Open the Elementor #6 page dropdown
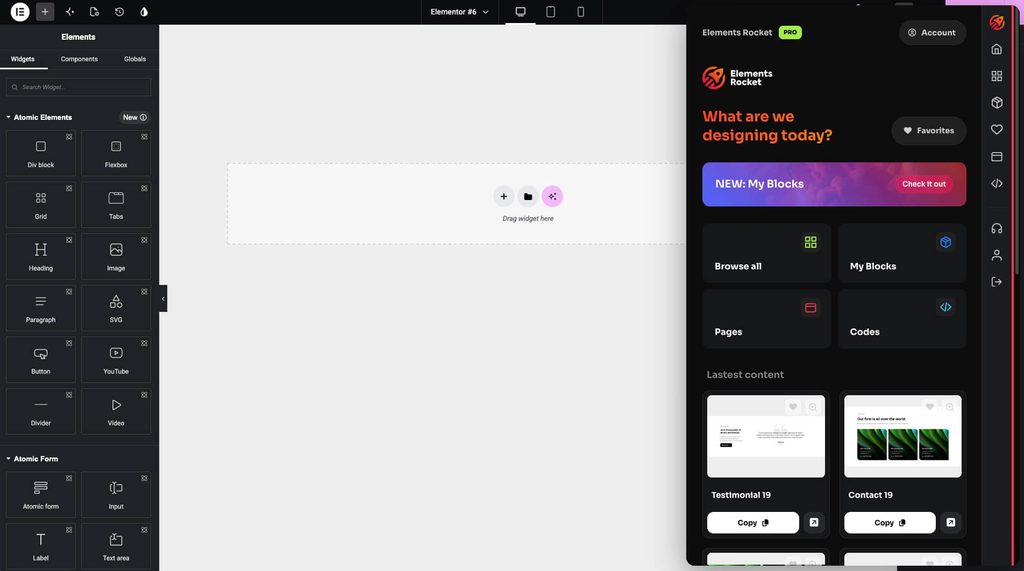The image size is (1024, 571). pos(459,12)
